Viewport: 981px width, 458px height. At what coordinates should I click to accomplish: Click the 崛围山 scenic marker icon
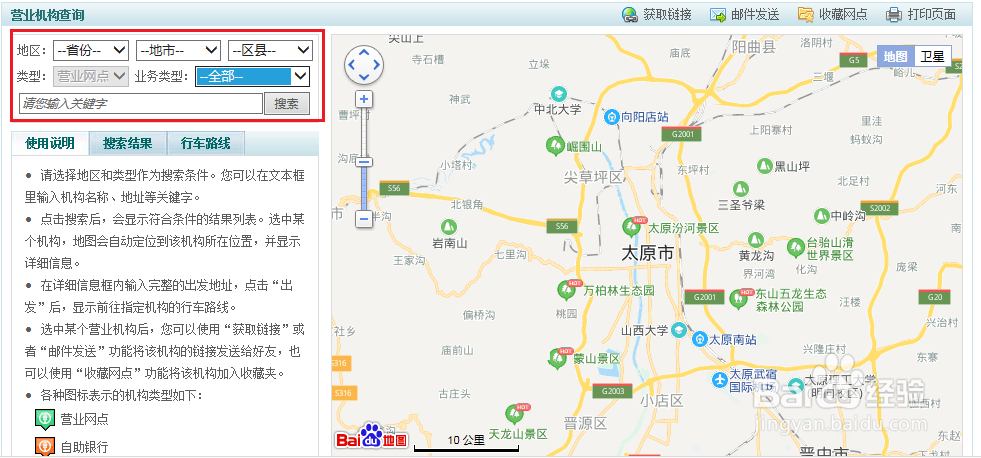point(555,146)
